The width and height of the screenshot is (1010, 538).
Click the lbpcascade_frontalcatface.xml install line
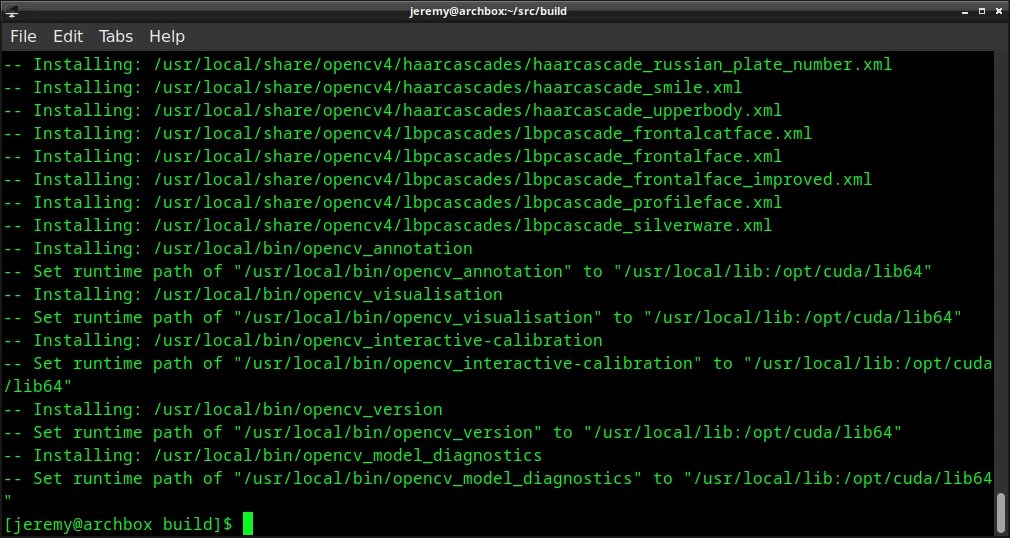point(408,133)
